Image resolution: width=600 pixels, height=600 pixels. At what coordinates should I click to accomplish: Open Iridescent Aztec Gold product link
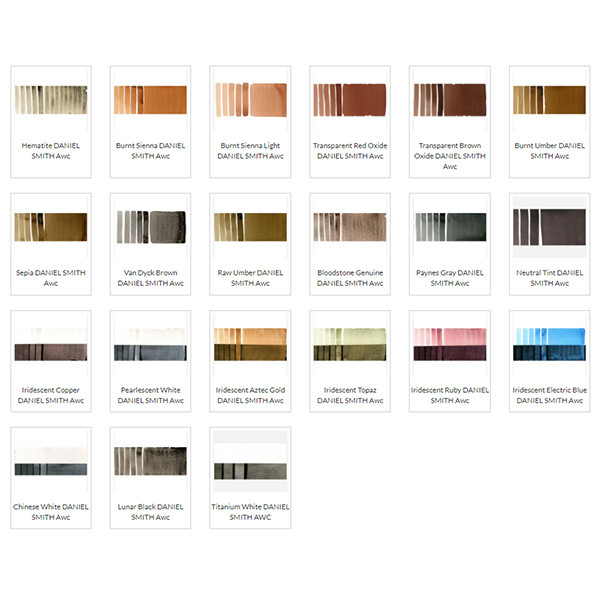click(250, 395)
